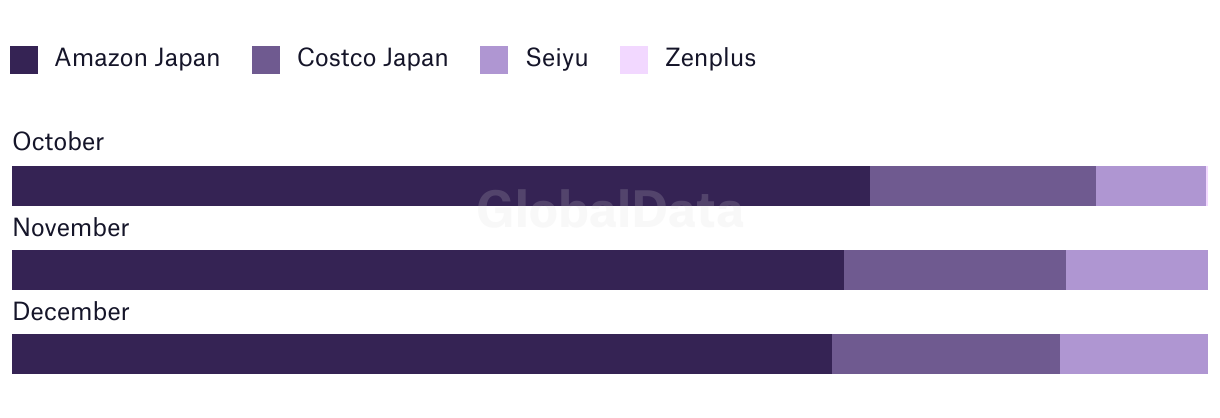Toggle the Zenplus legend label
Screen dimensions: 1220x418
pyautogui.click(x=710, y=58)
